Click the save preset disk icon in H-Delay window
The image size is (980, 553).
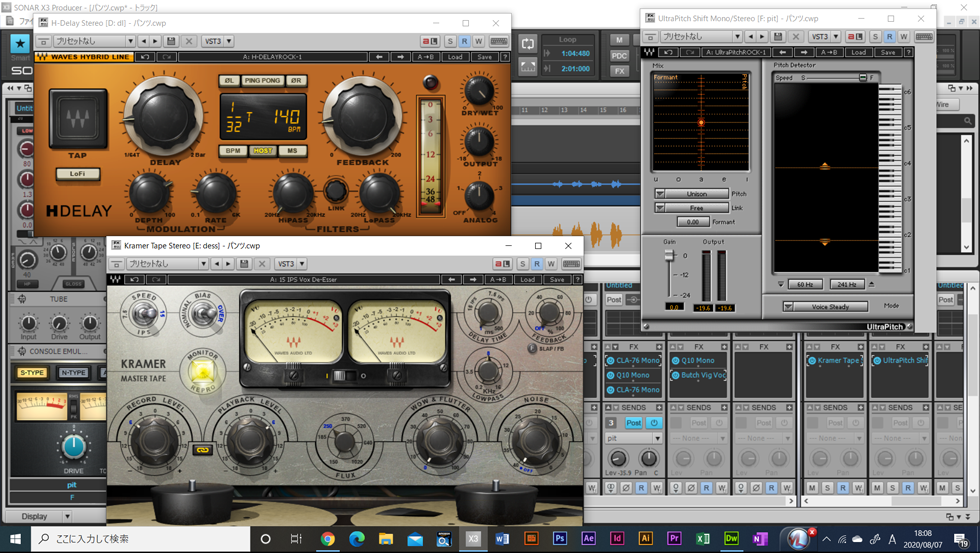click(171, 41)
